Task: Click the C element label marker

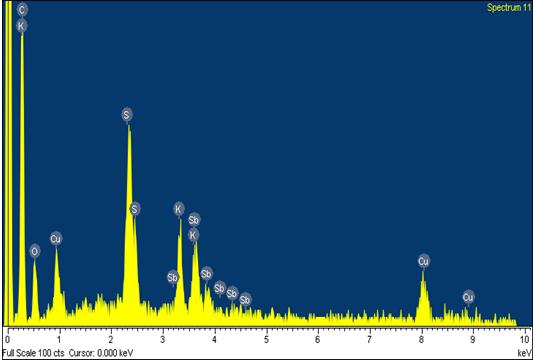Action: tap(22, 10)
